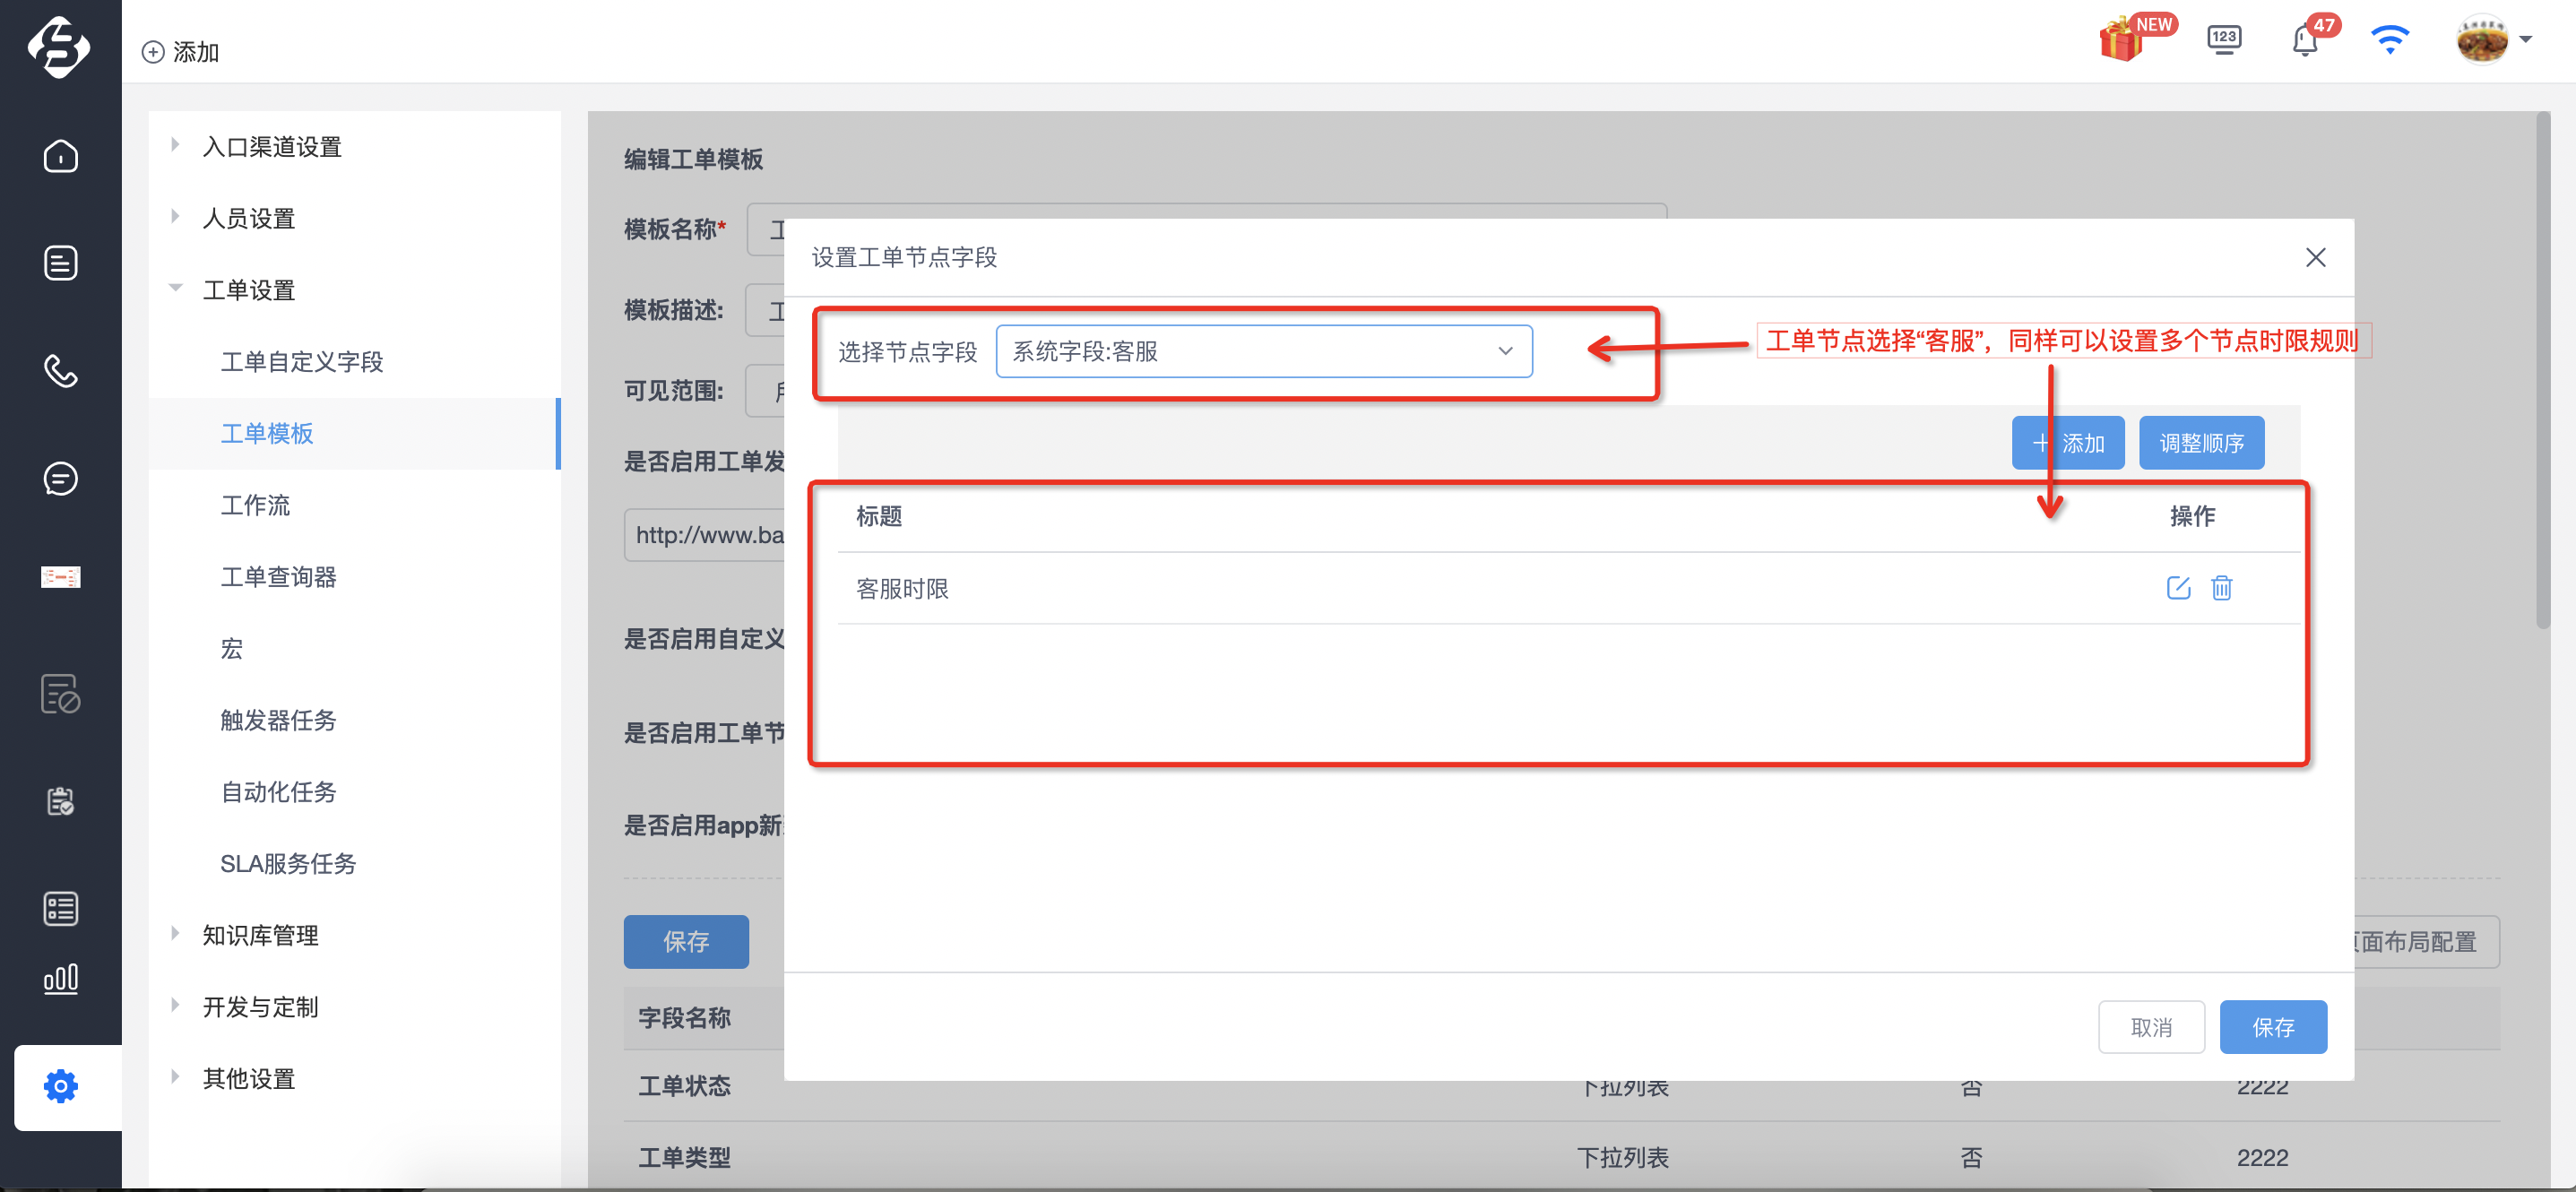
Task: Click the chat bubble icon in the sidebar
Action: pyautogui.click(x=61, y=478)
